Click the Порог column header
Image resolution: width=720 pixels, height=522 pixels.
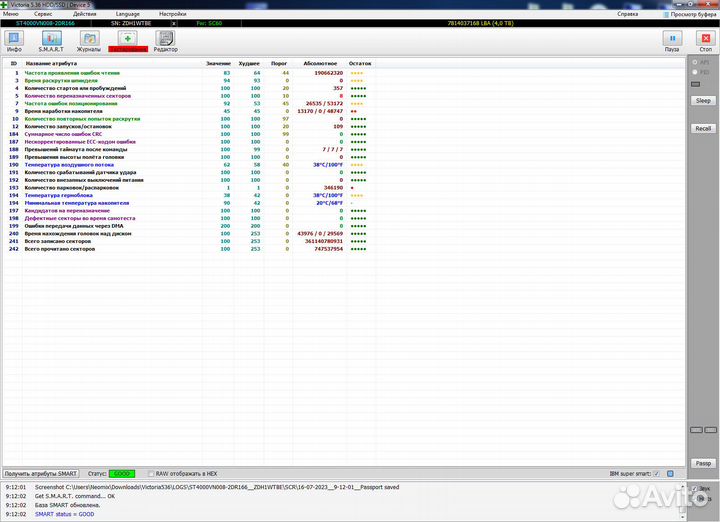[279, 63]
